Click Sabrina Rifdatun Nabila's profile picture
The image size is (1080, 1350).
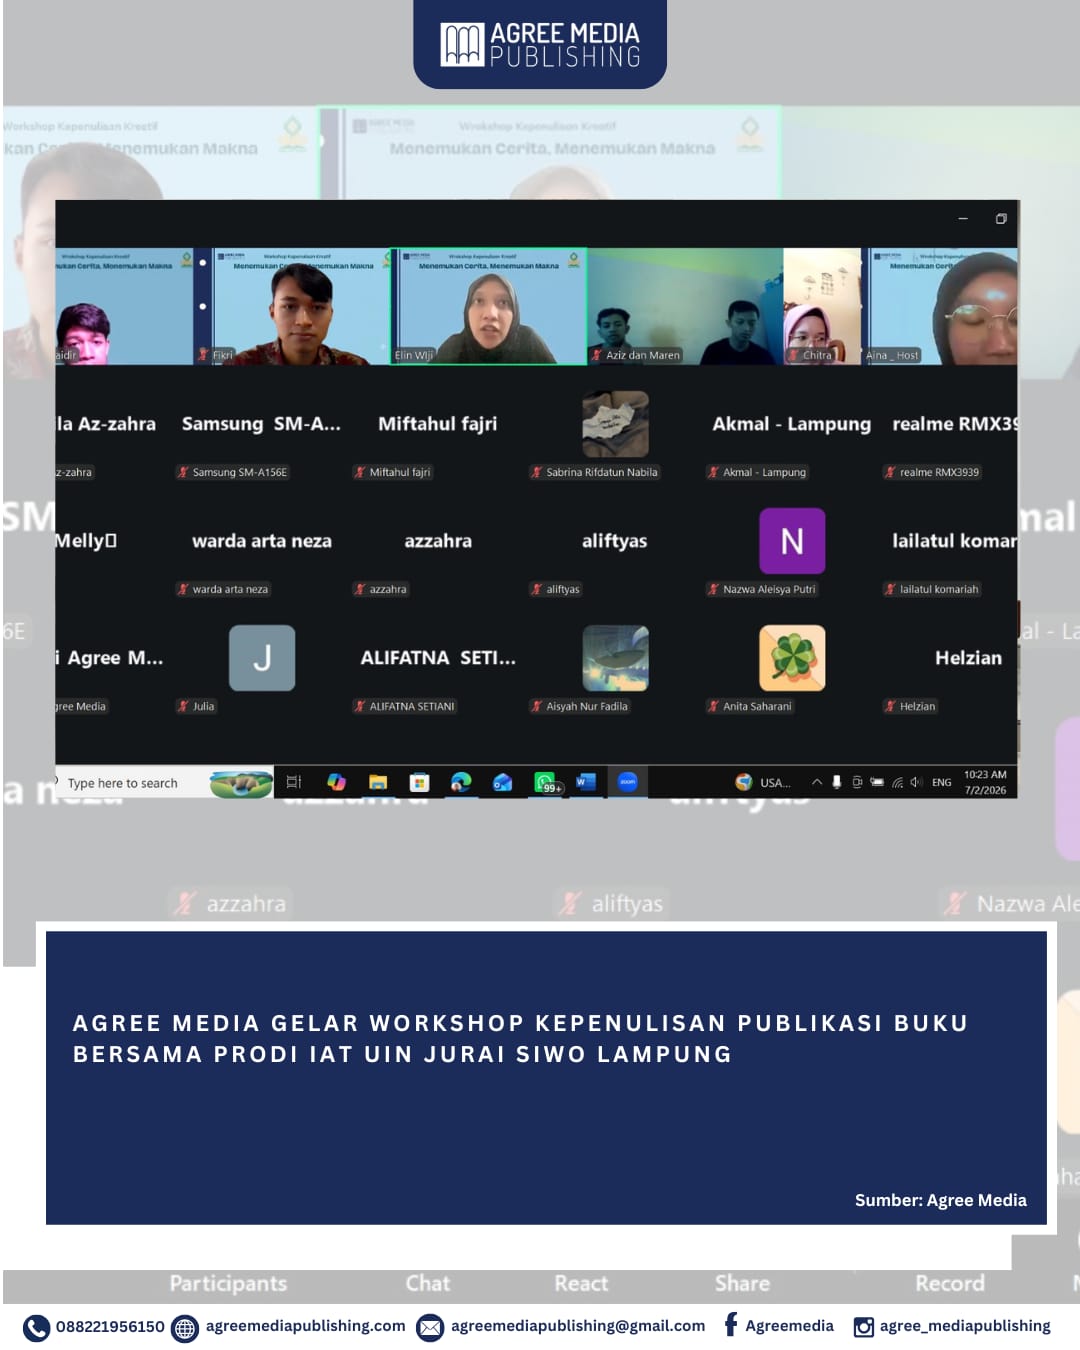pyautogui.click(x=615, y=424)
